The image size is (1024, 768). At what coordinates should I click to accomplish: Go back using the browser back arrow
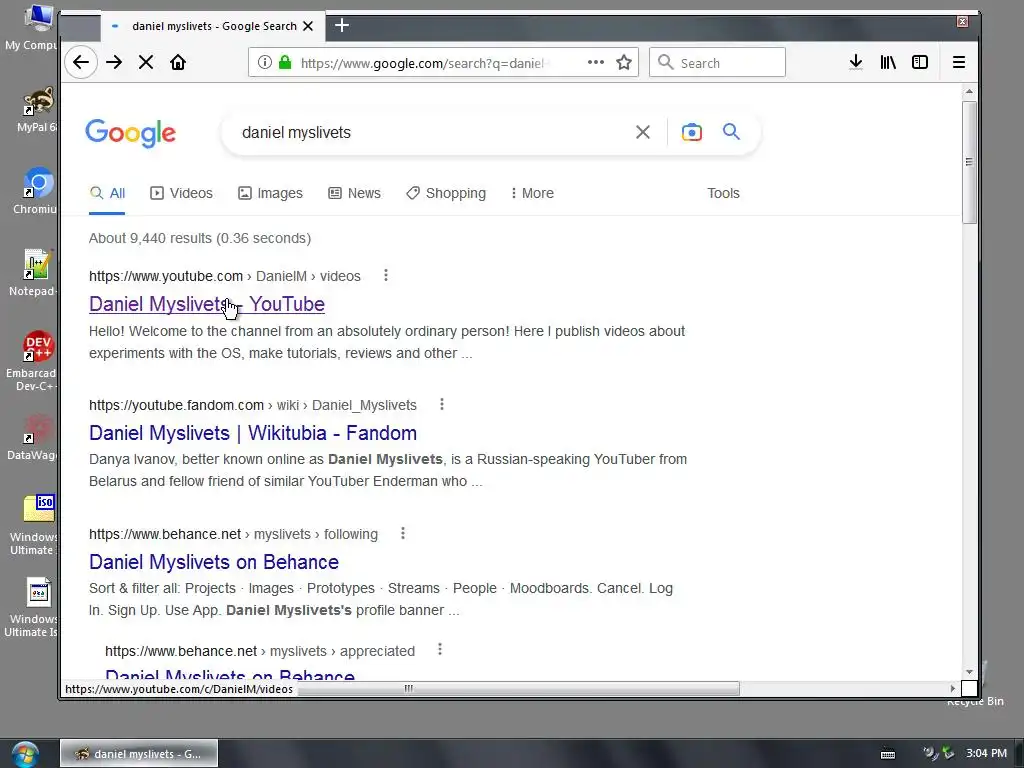(81, 63)
